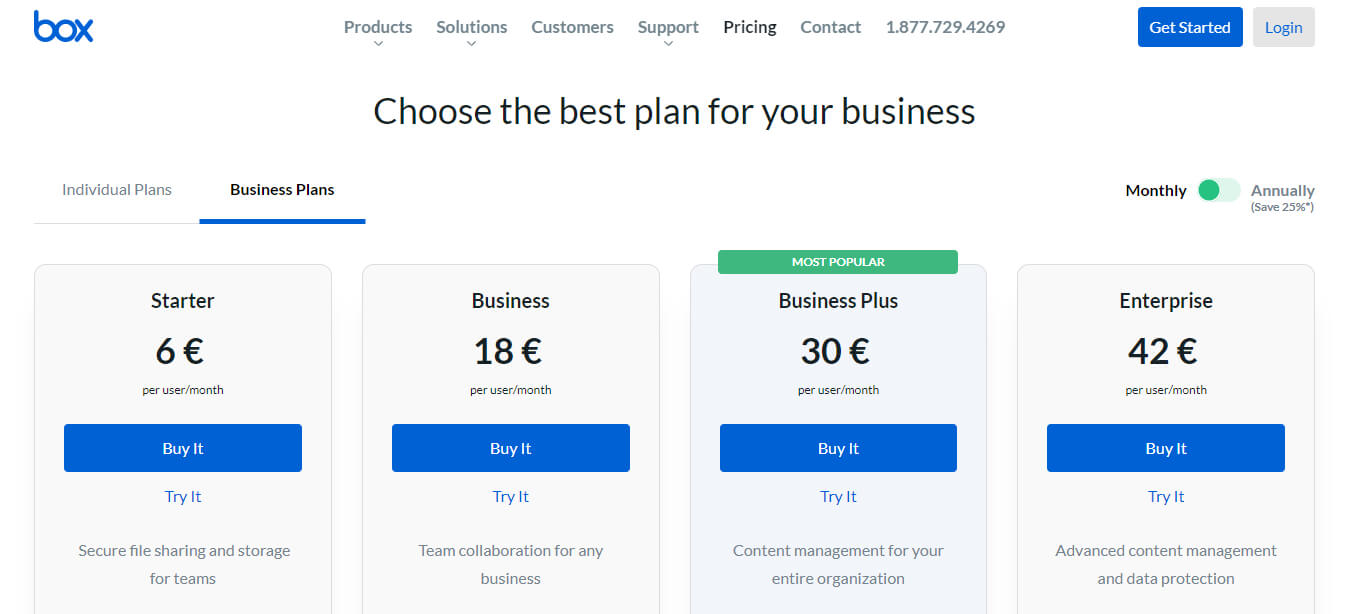
Task: Select the Business Plans tab
Action: (282, 190)
